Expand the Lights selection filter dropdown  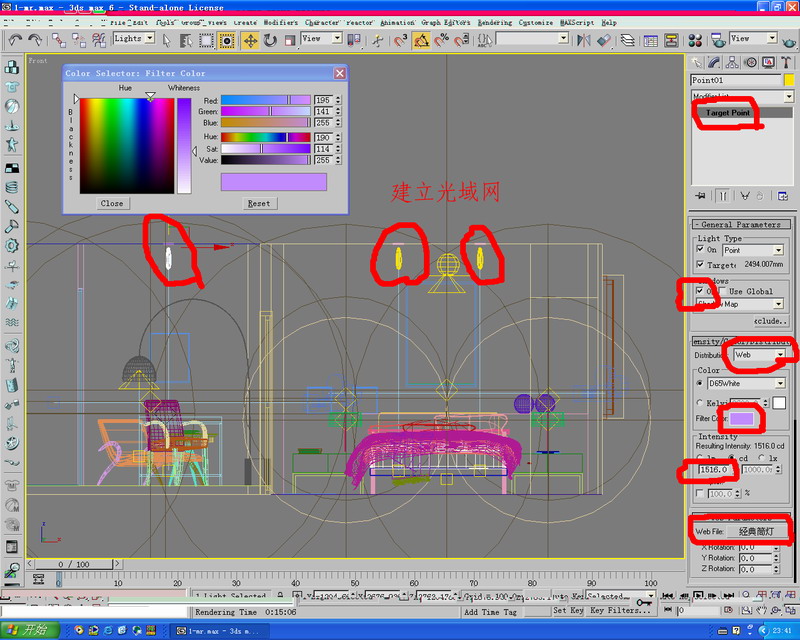click(x=149, y=39)
